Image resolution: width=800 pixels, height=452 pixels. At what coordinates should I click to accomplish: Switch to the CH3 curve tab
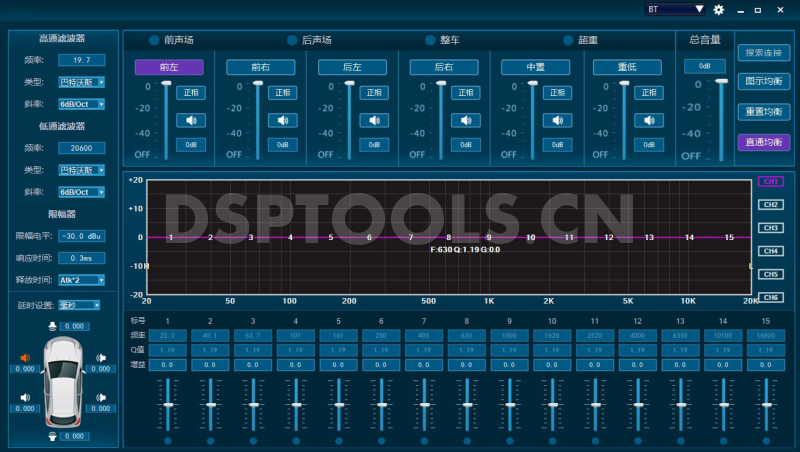click(770, 228)
